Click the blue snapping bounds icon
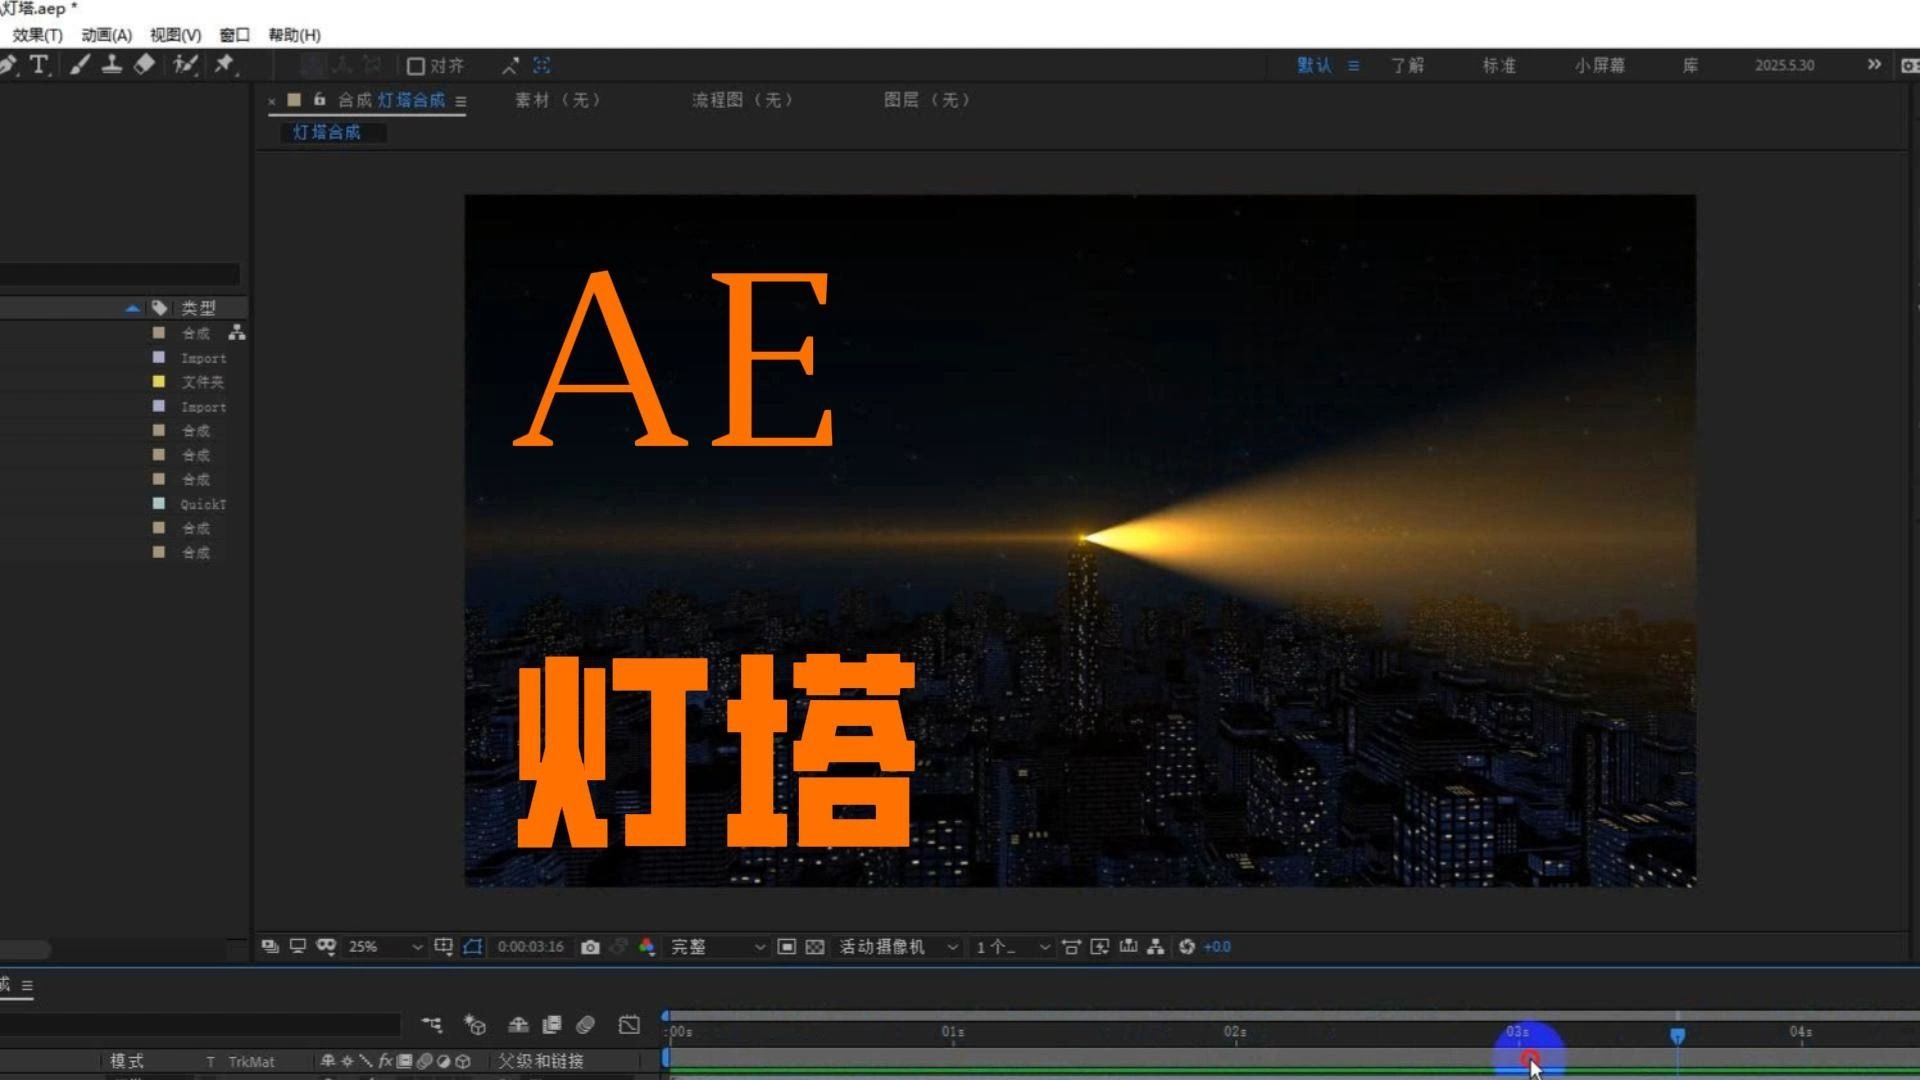The height and width of the screenshot is (1080, 1920). coord(542,66)
